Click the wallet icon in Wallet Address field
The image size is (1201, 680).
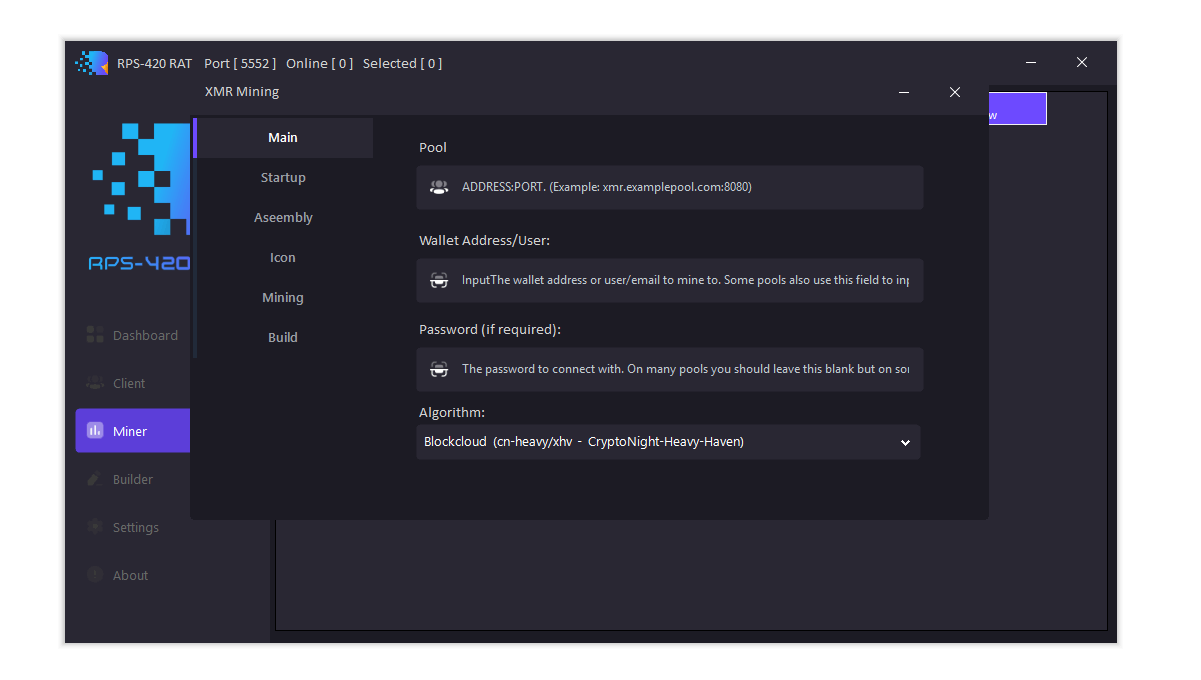pyautogui.click(x=439, y=280)
